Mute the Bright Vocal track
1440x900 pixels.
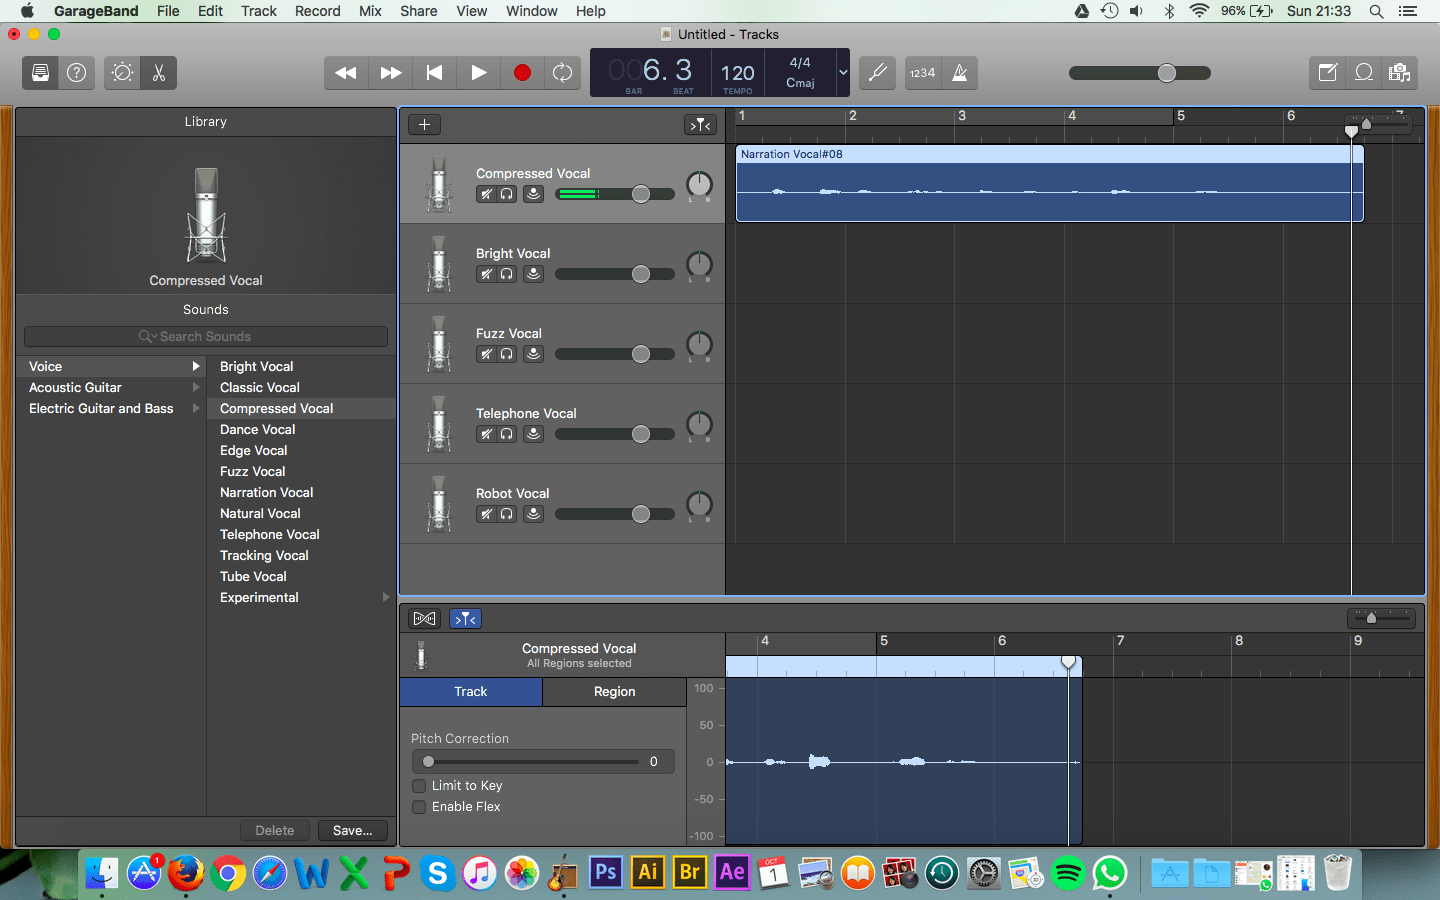point(486,274)
